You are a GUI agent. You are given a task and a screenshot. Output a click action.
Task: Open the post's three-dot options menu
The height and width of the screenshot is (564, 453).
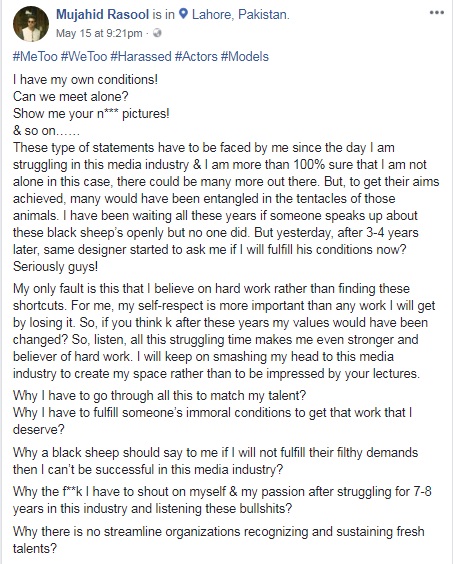click(436, 13)
